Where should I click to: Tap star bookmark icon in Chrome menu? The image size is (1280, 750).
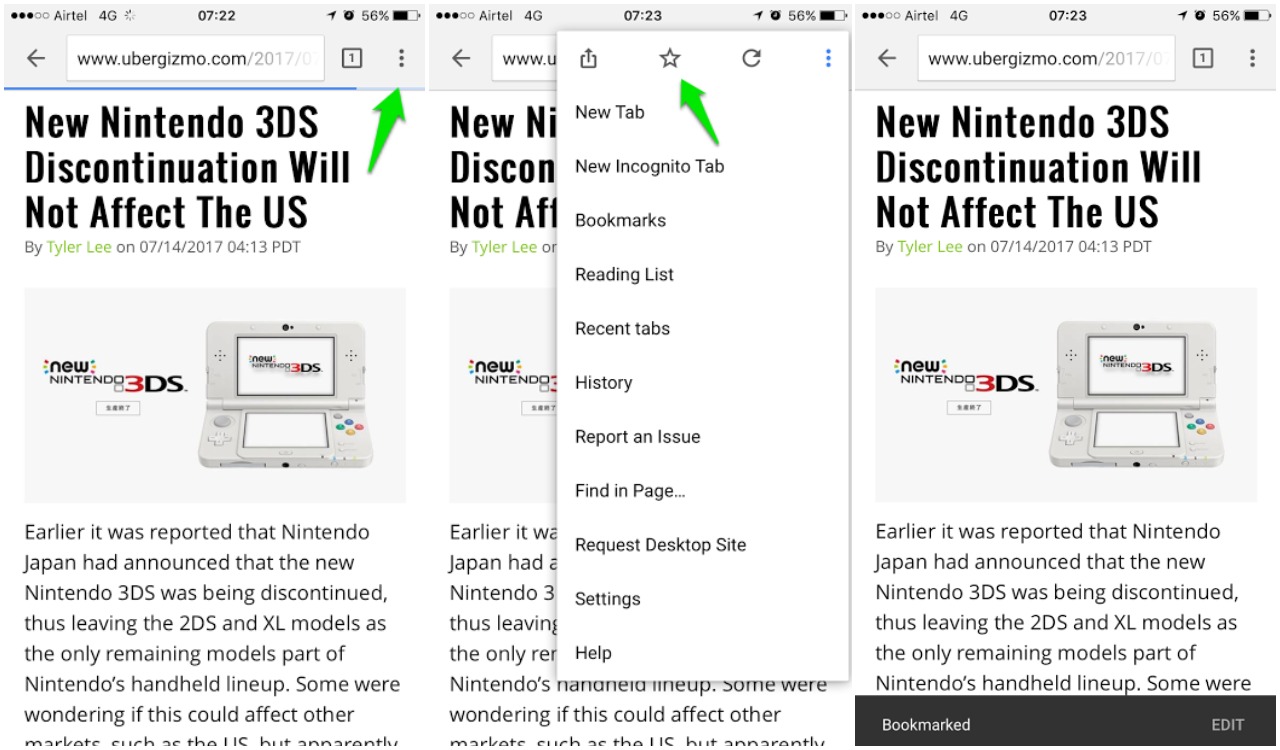tap(669, 59)
